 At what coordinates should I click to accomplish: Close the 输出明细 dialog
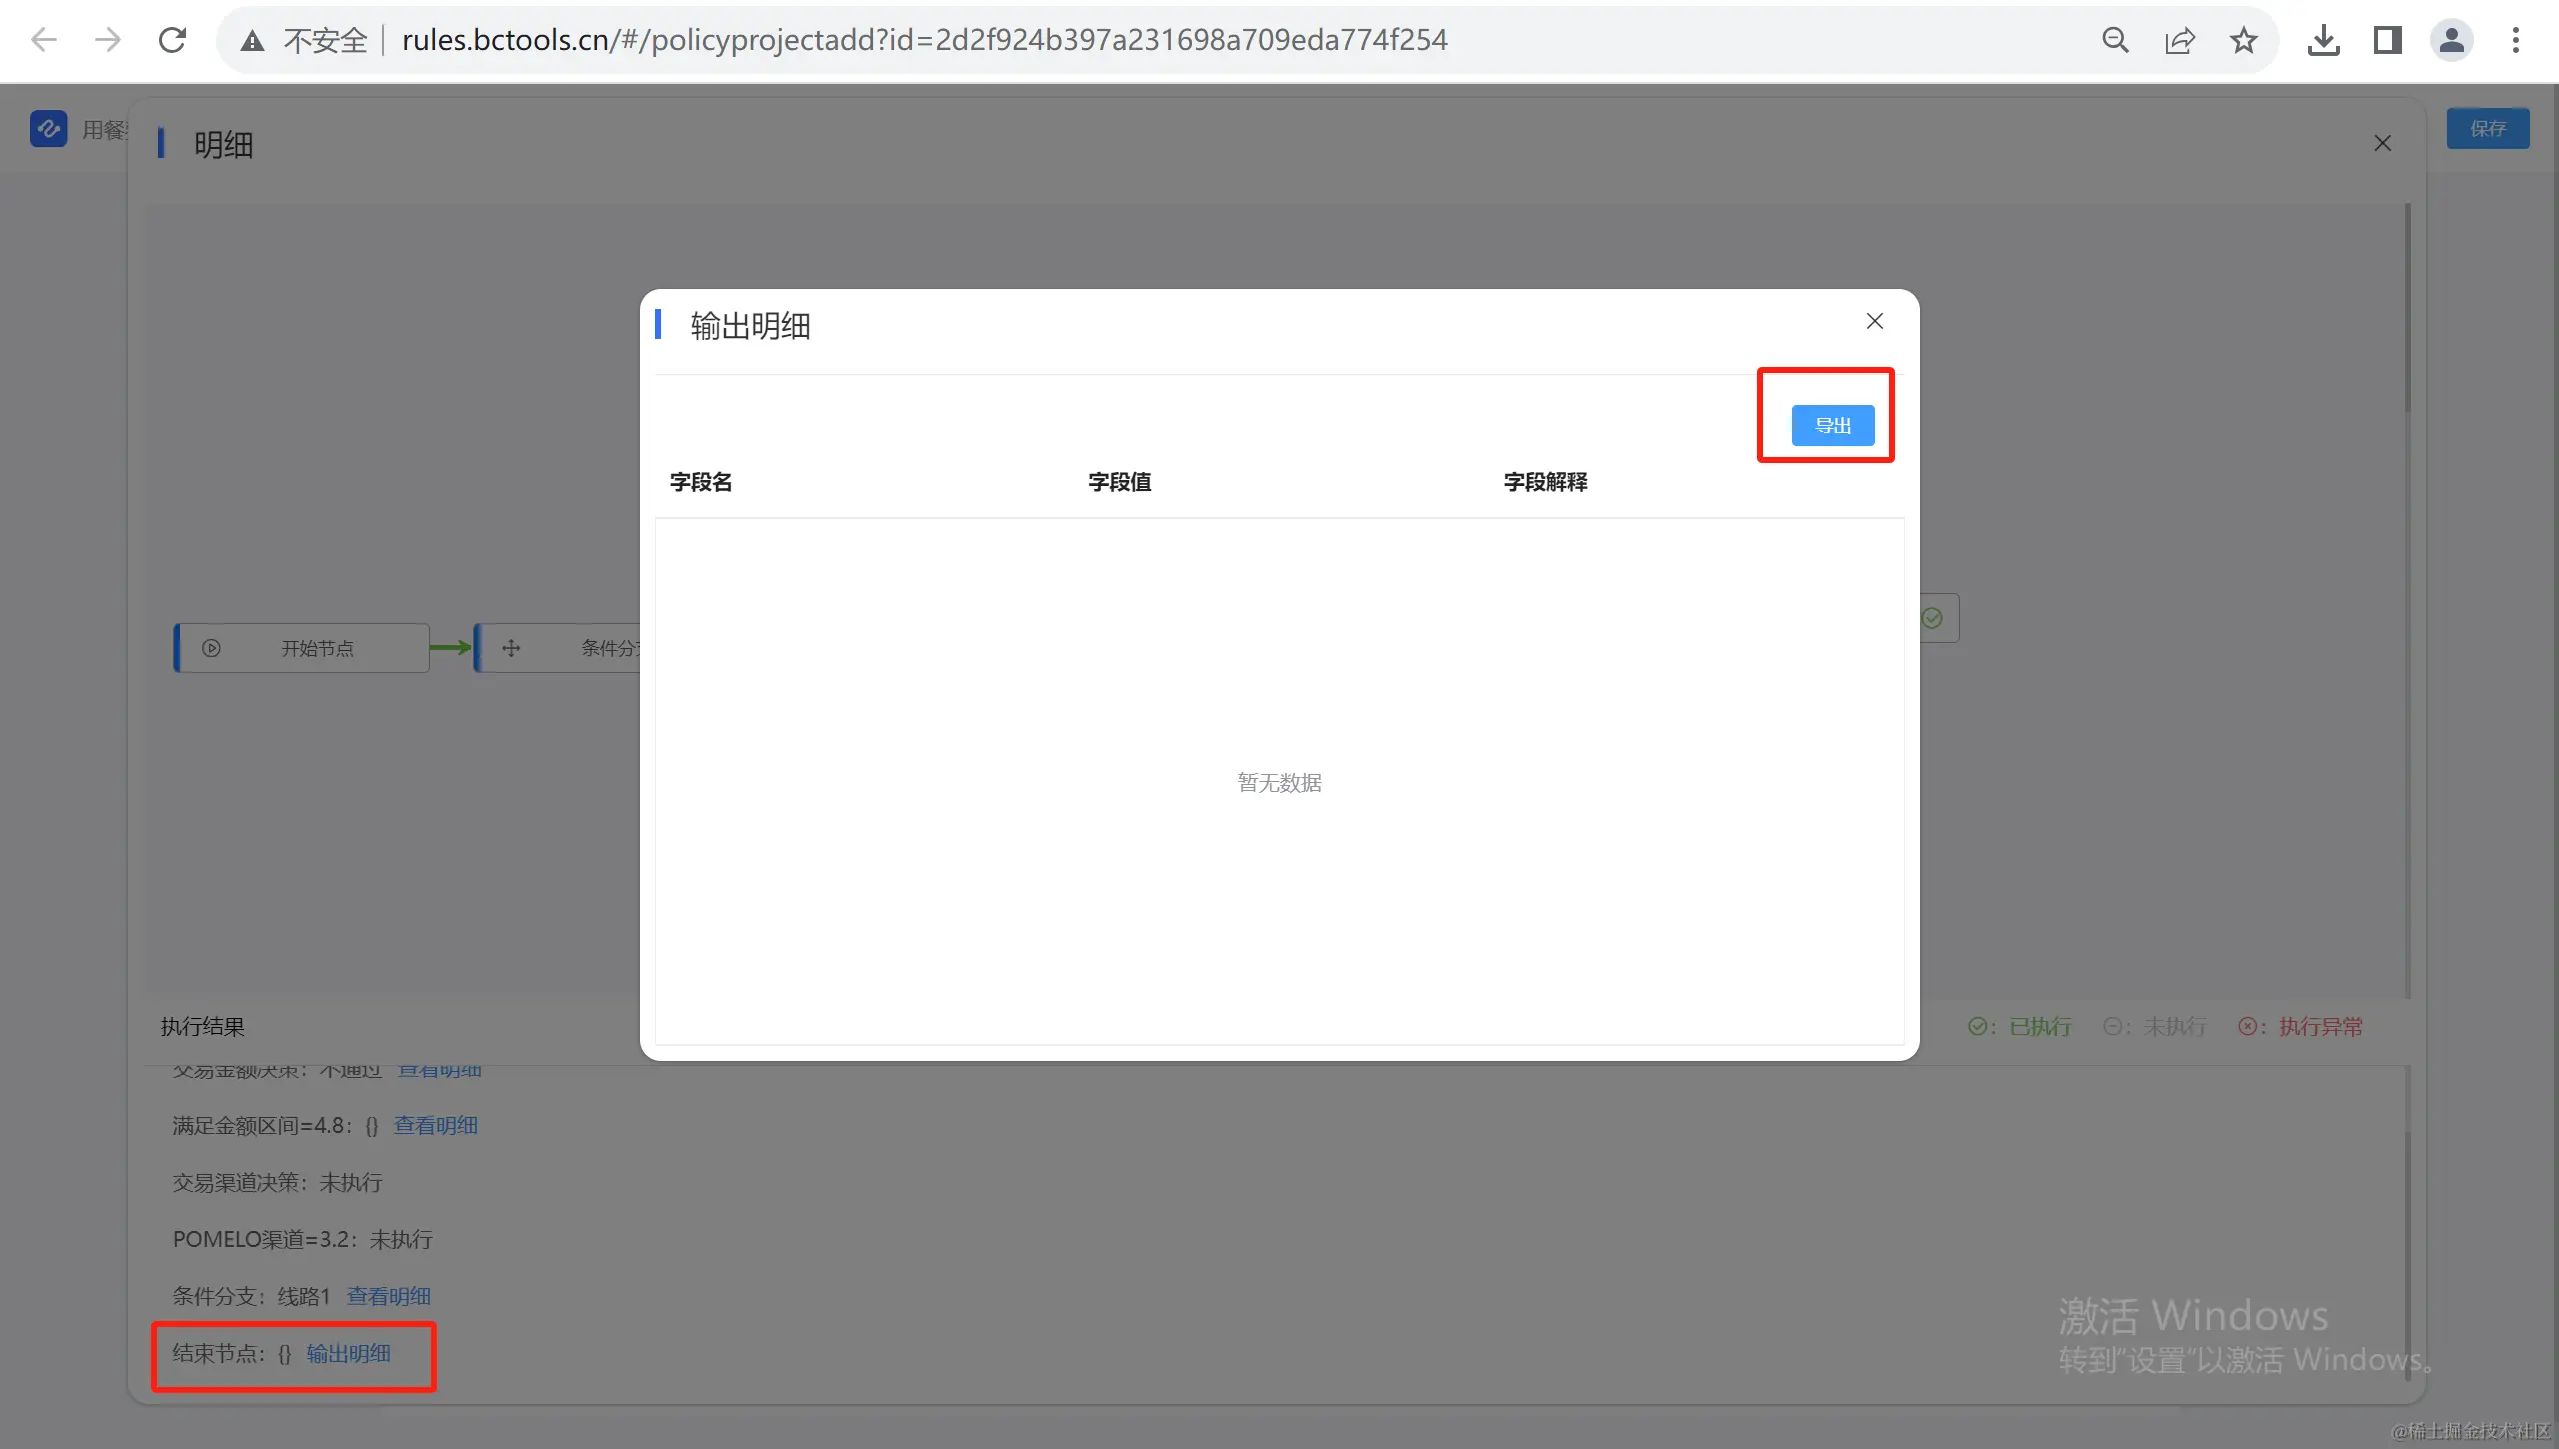[1874, 321]
